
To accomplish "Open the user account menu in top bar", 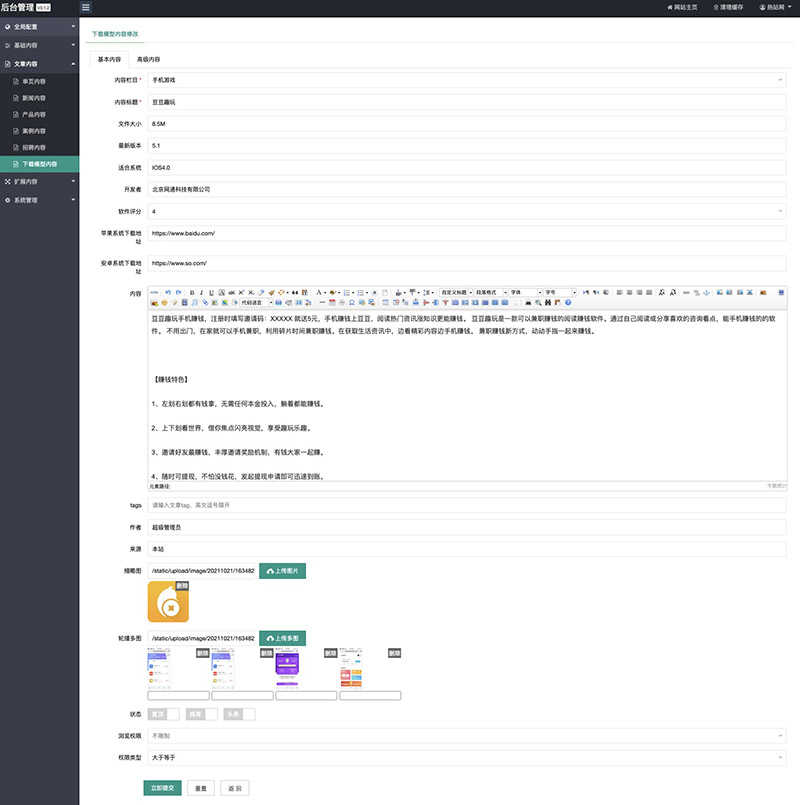I will pyautogui.click(x=775, y=7).
